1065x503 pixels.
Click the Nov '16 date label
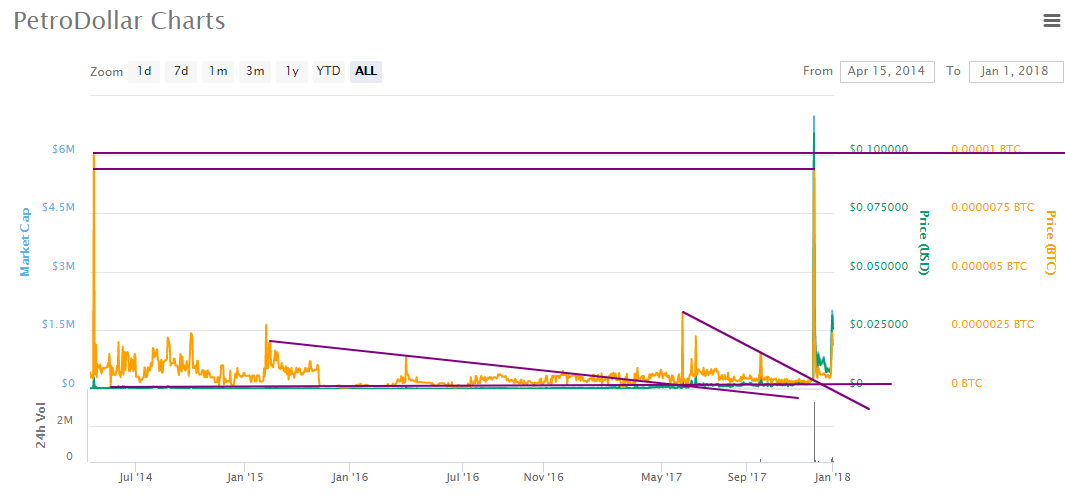pos(543,477)
